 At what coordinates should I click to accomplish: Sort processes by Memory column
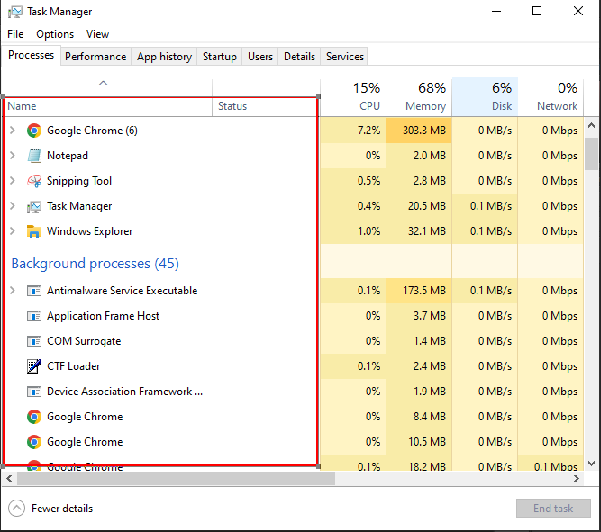419,97
